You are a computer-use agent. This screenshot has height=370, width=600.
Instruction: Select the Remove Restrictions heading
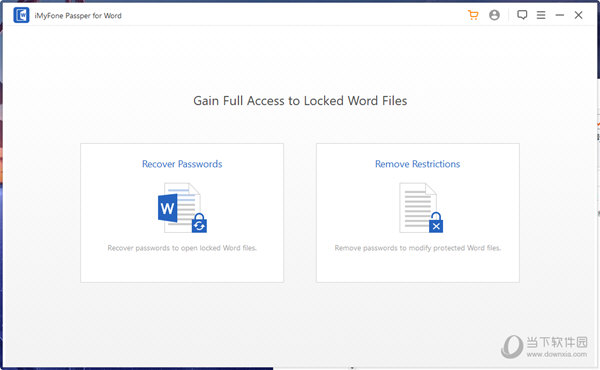[417, 164]
